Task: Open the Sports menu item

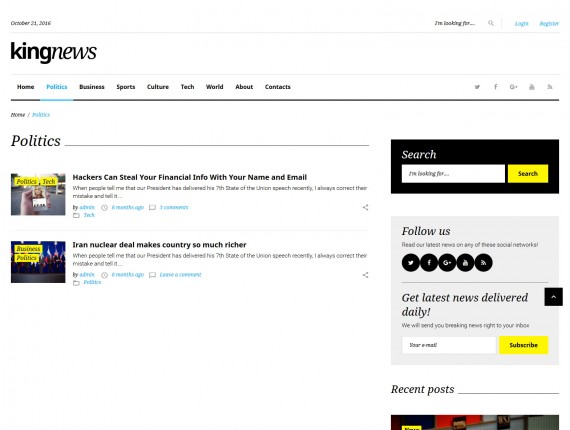Action: [x=126, y=87]
